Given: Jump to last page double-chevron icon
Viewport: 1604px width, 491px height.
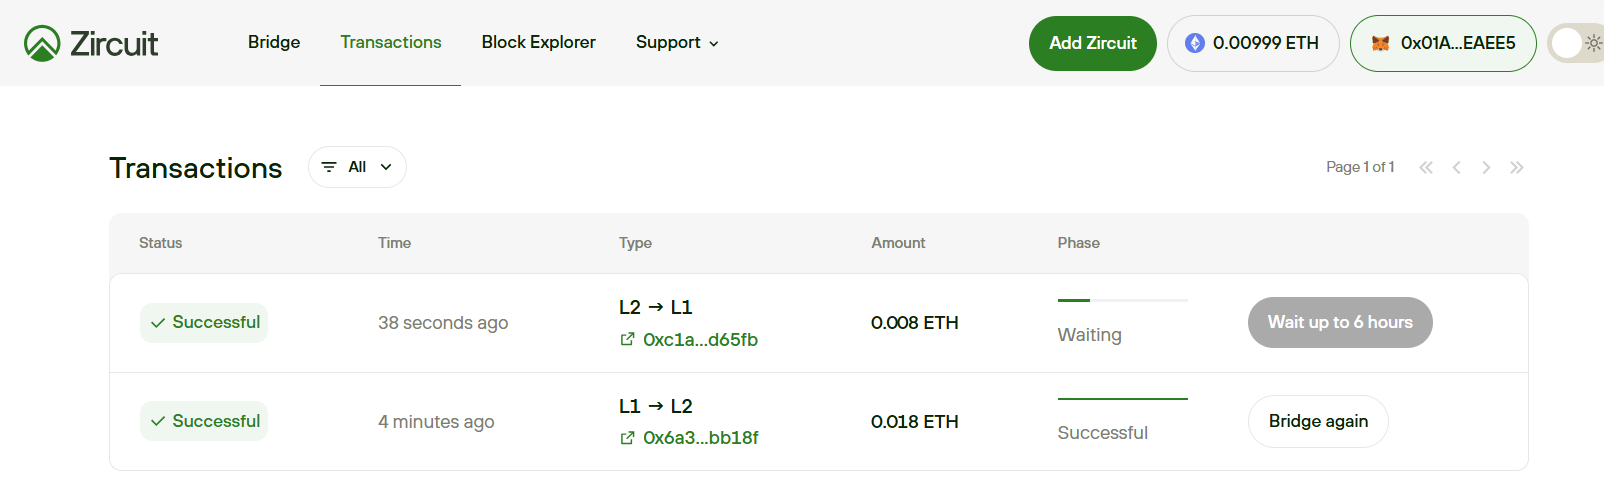Looking at the screenshot, I should [x=1517, y=167].
